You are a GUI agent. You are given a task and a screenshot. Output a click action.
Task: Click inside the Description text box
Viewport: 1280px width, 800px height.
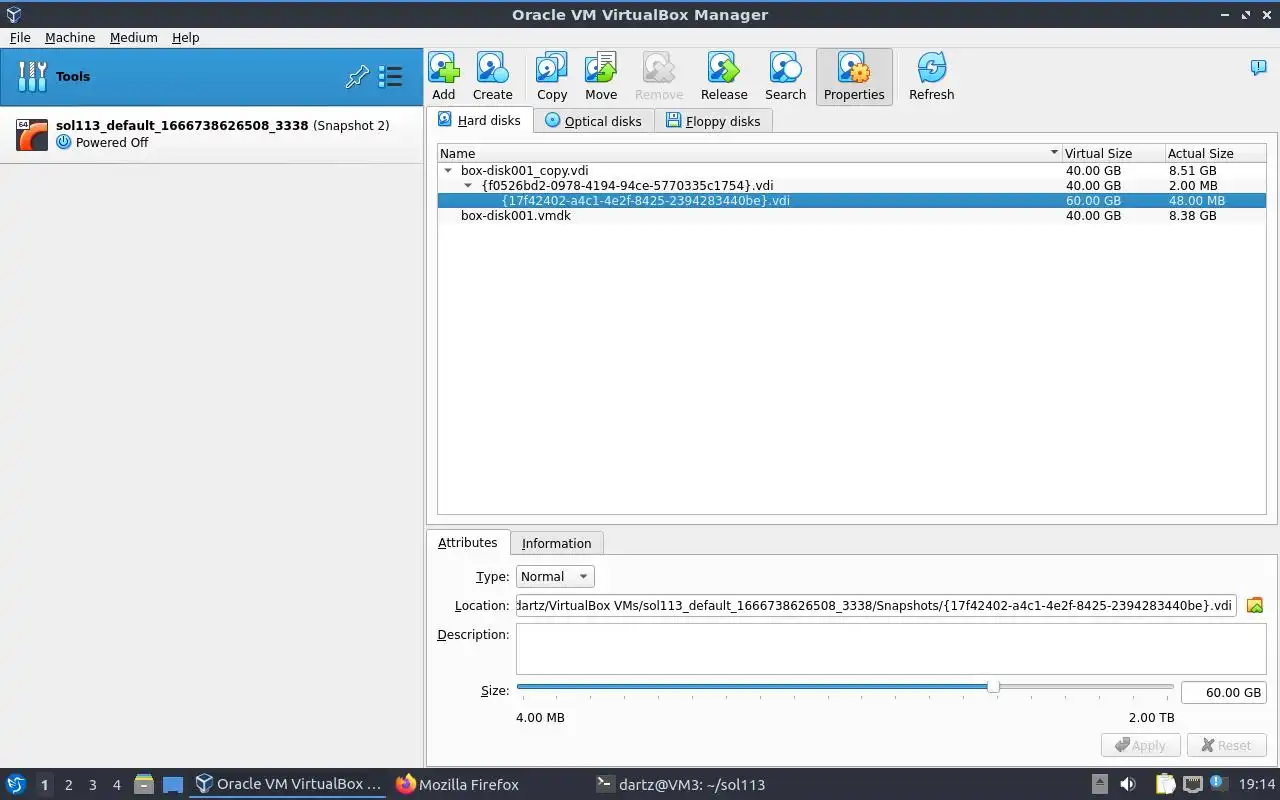tap(891, 648)
